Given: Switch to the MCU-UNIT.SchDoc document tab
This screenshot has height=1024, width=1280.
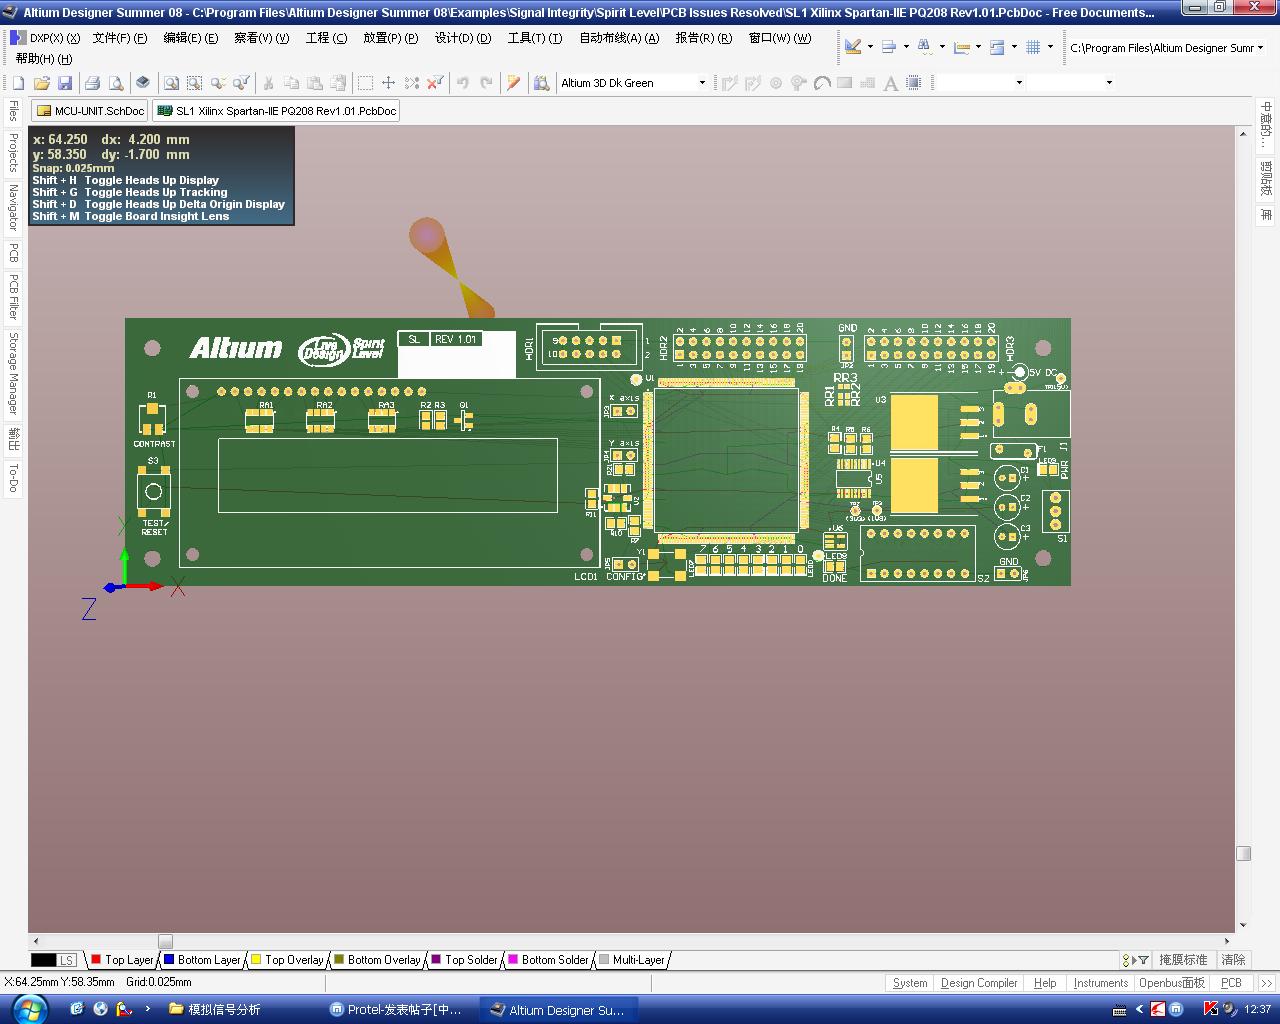Looking at the screenshot, I should click(90, 111).
